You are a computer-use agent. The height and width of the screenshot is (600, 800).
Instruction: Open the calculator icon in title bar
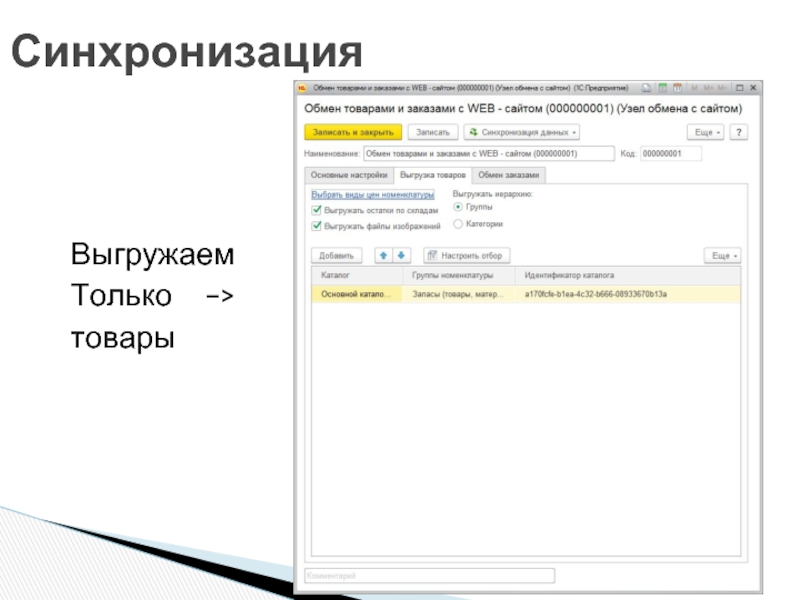click(662, 88)
